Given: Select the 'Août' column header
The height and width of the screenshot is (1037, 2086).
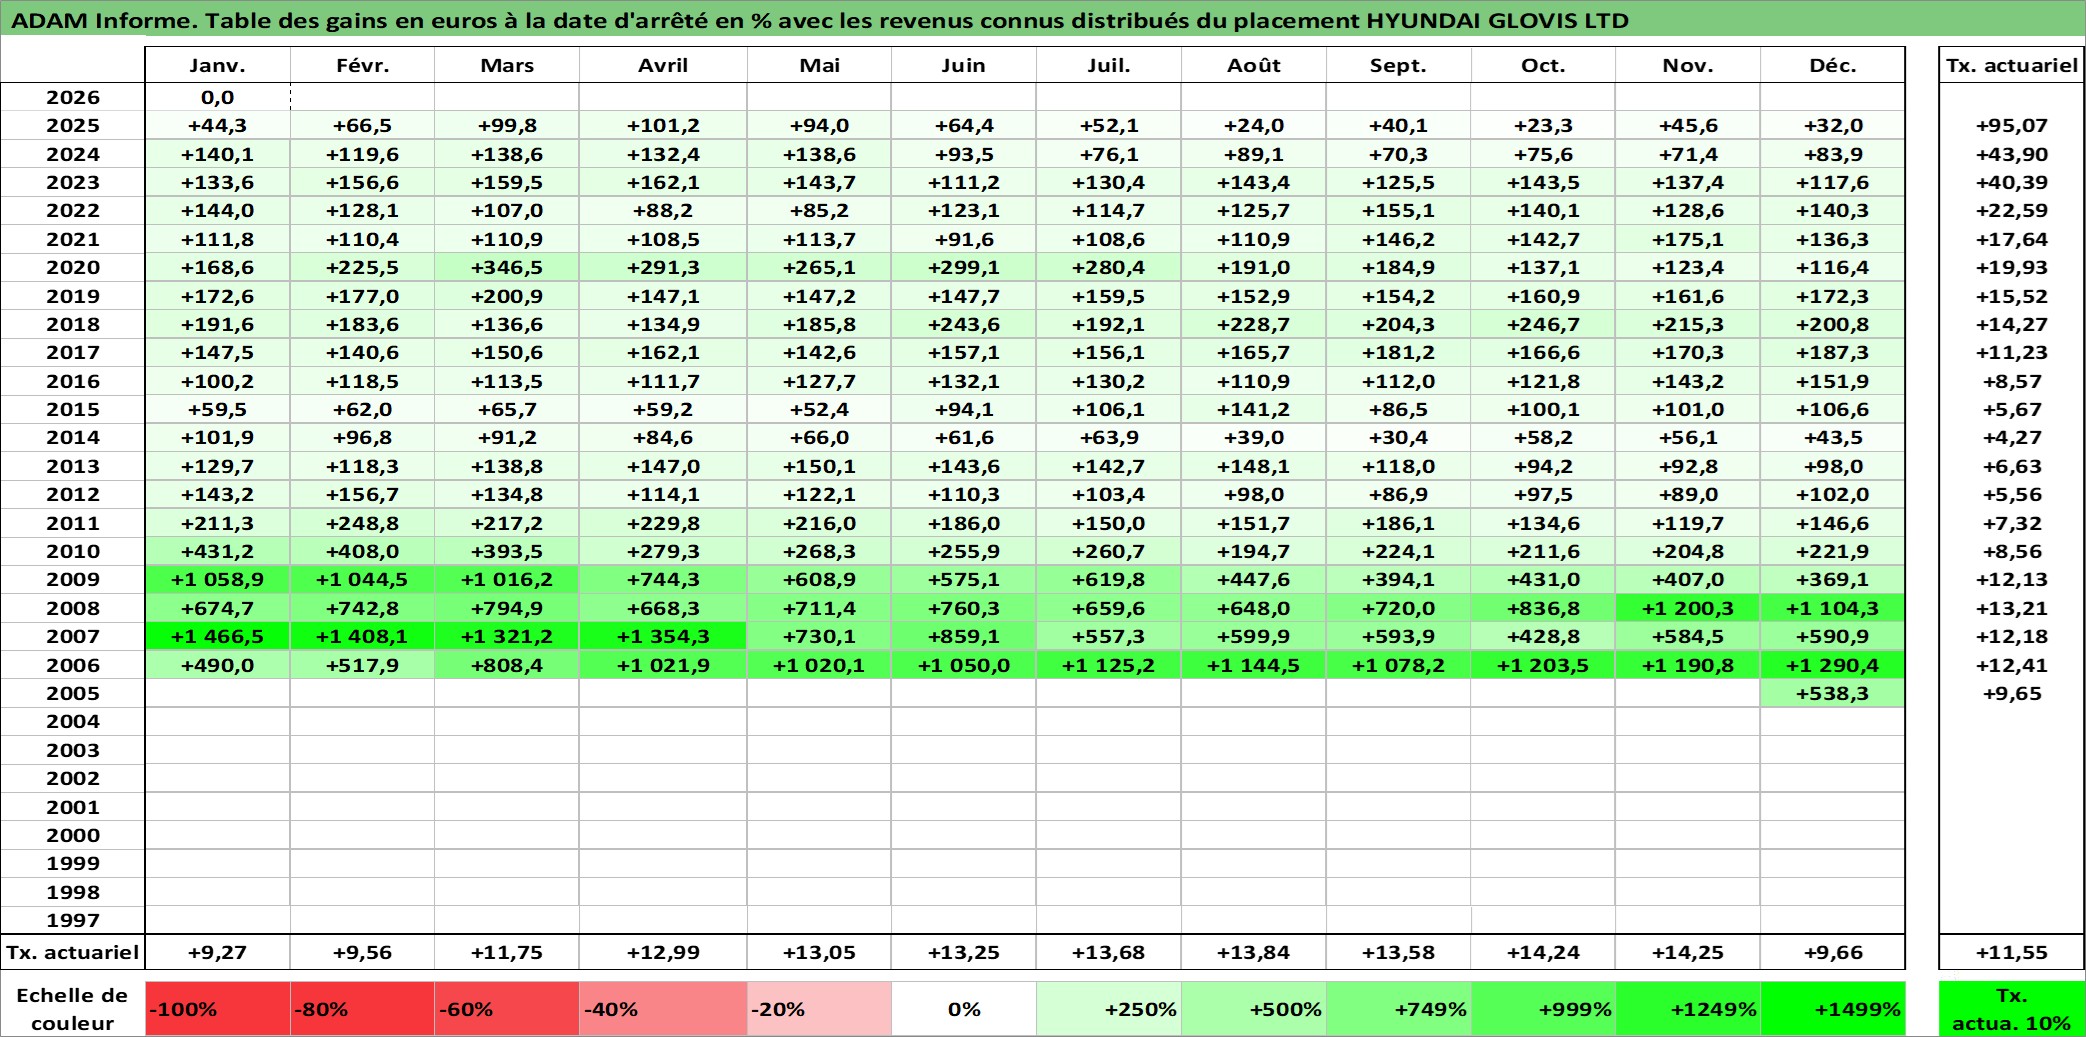Looking at the screenshot, I should click(1254, 65).
